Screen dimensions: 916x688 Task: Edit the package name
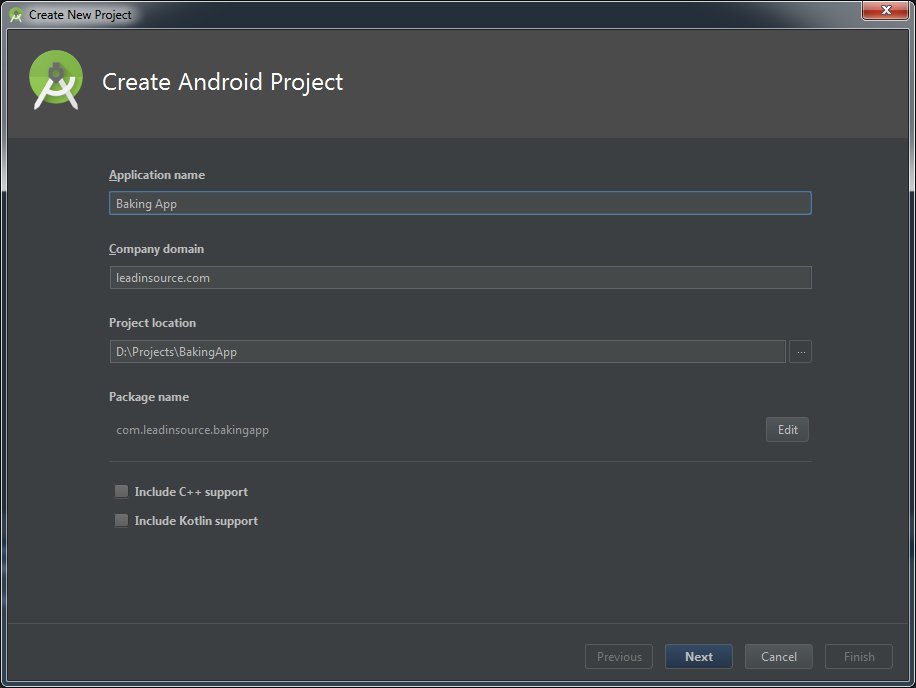point(787,429)
